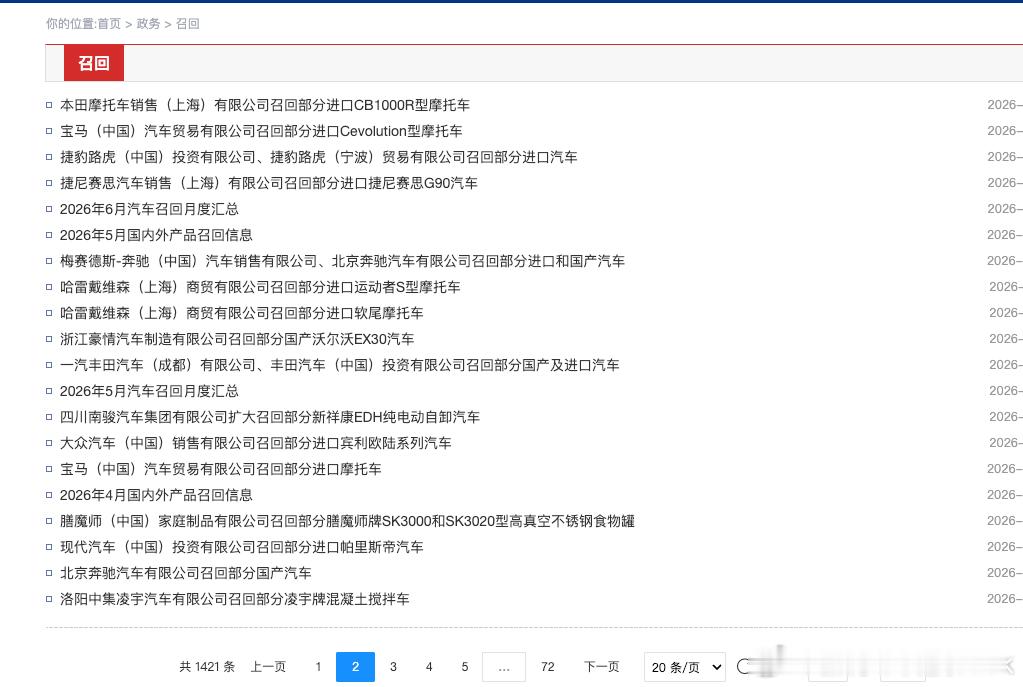Click current page 2 button
Screen dimensions: 1023x687
(356, 667)
